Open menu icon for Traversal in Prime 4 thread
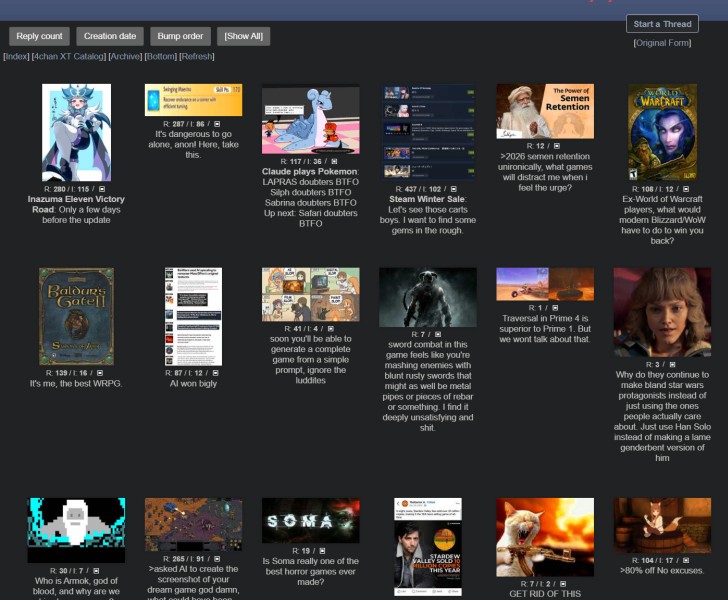 pos(555,308)
